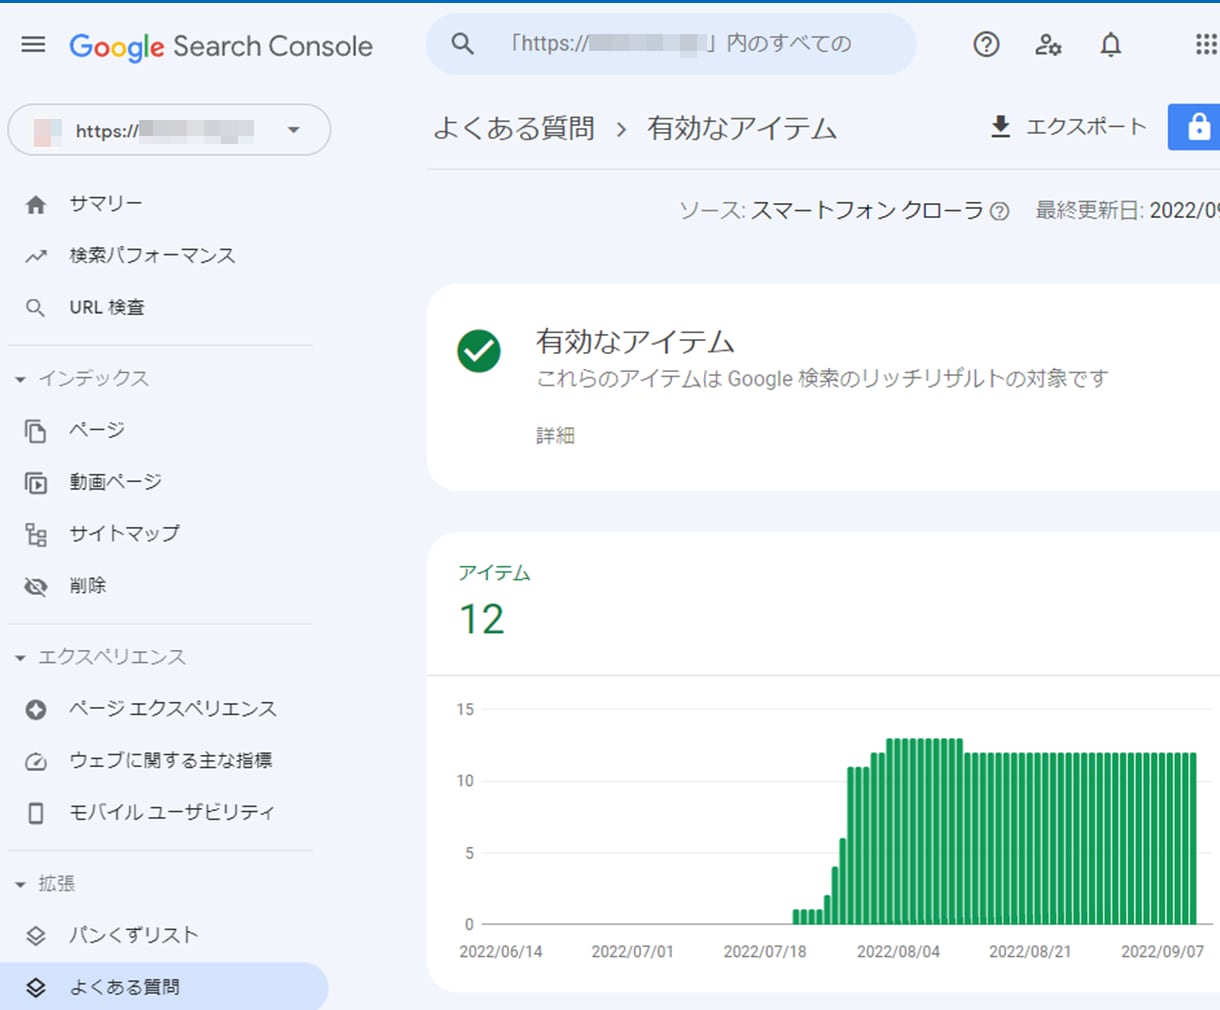Click the 詳細 link
The width and height of the screenshot is (1220, 1010).
(x=555, y=435)
